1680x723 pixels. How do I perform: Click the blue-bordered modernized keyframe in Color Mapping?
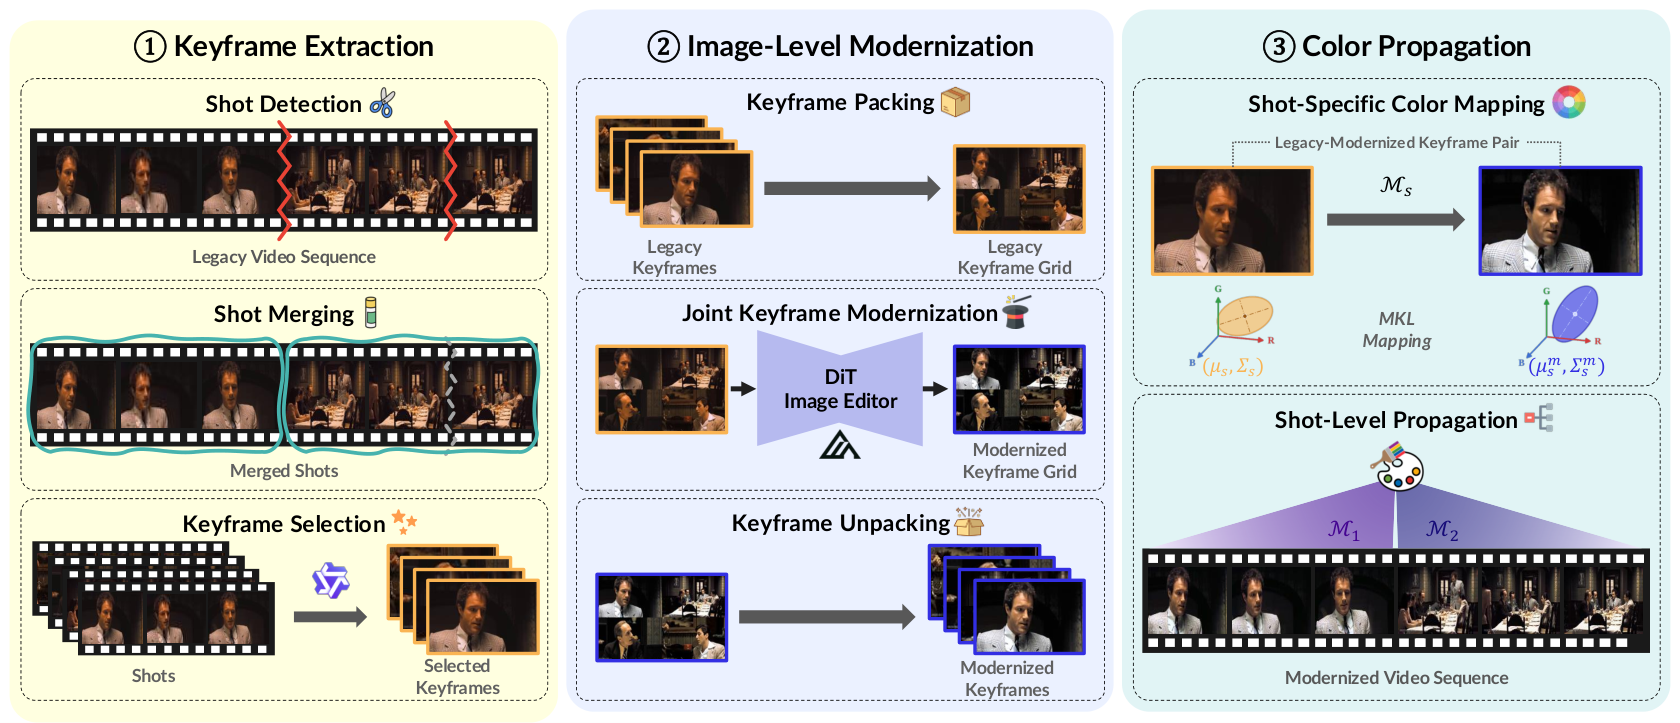(x=1560, y=221)
